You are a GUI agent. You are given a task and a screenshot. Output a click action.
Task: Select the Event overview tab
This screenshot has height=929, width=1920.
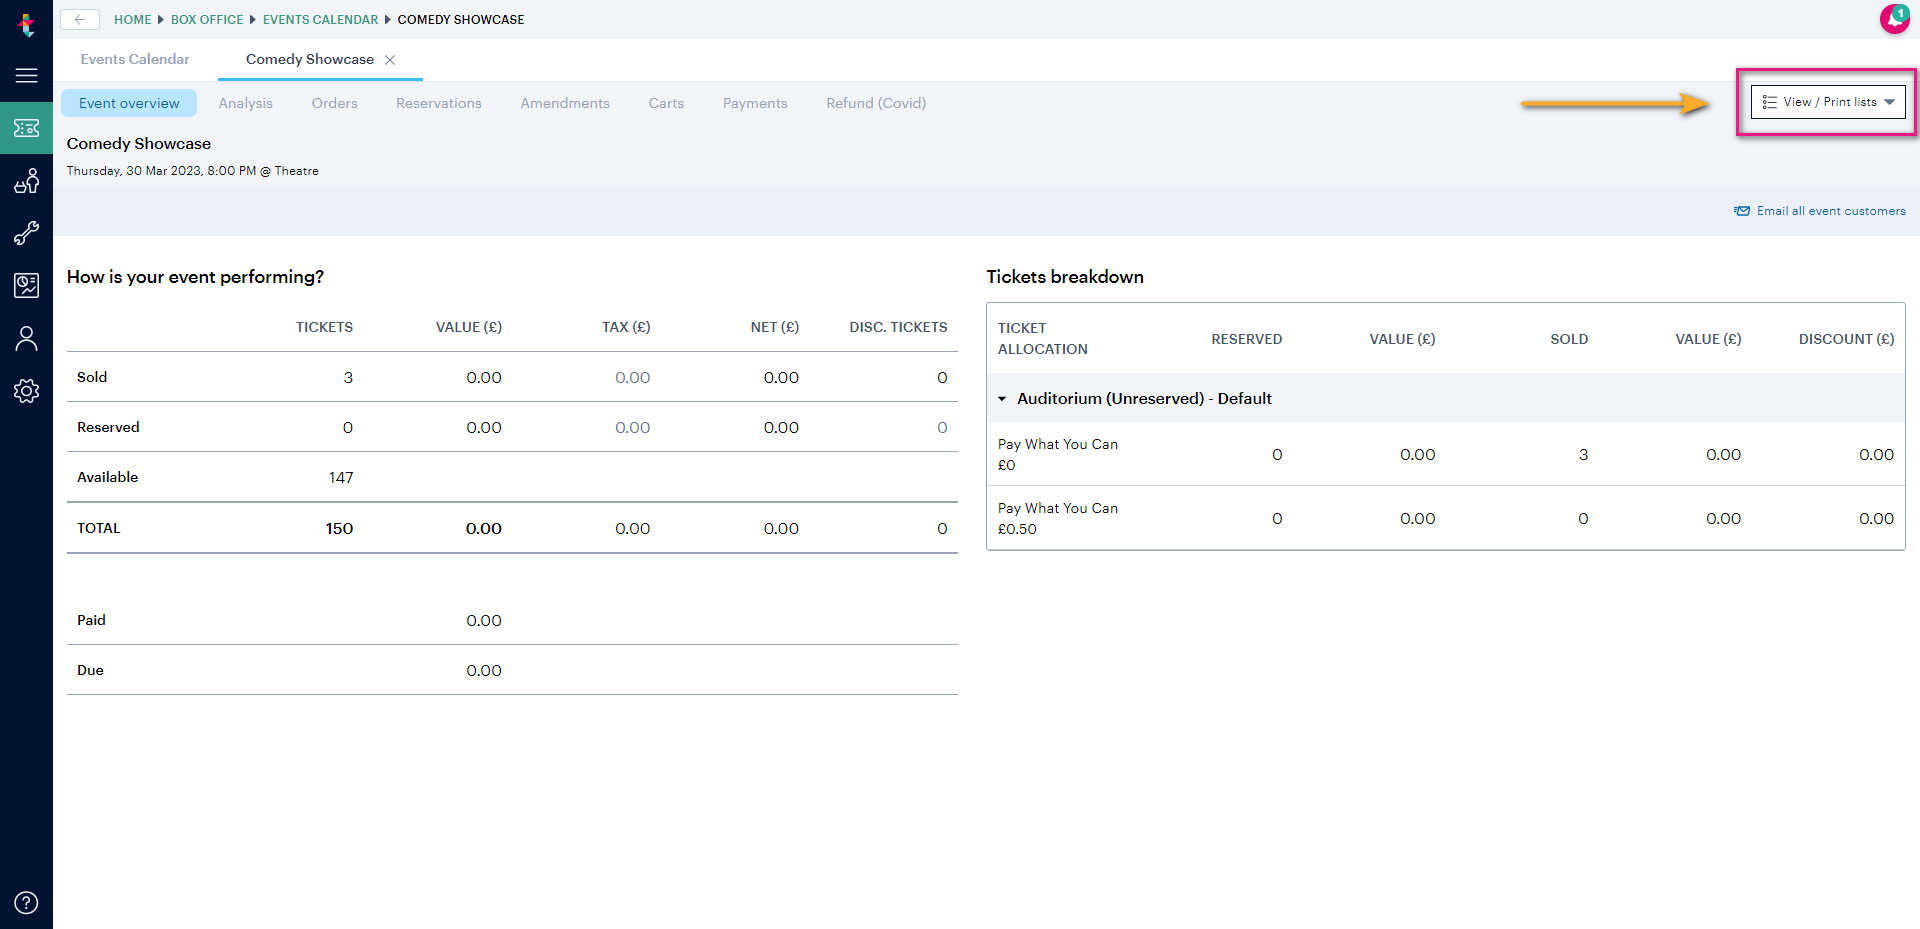tap(129, 103)
